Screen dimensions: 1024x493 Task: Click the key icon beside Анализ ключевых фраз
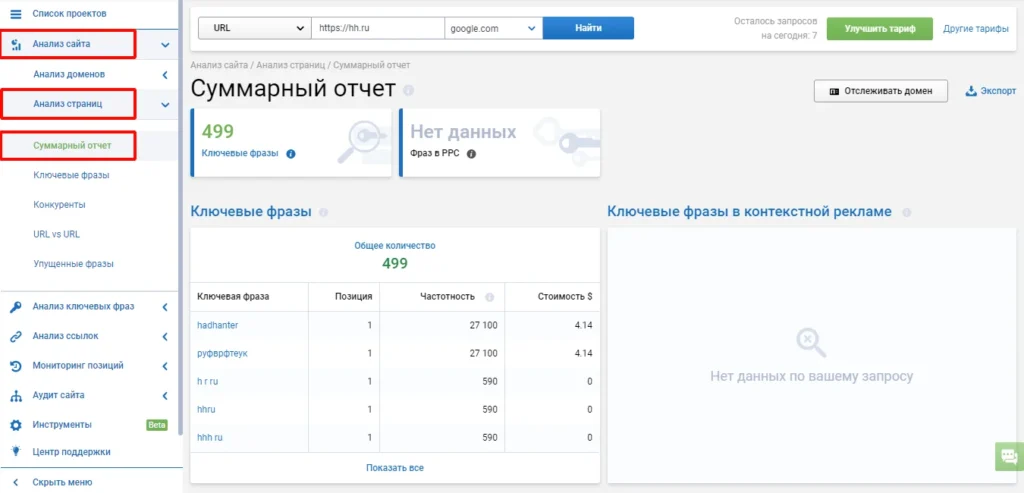pos(16,307)
